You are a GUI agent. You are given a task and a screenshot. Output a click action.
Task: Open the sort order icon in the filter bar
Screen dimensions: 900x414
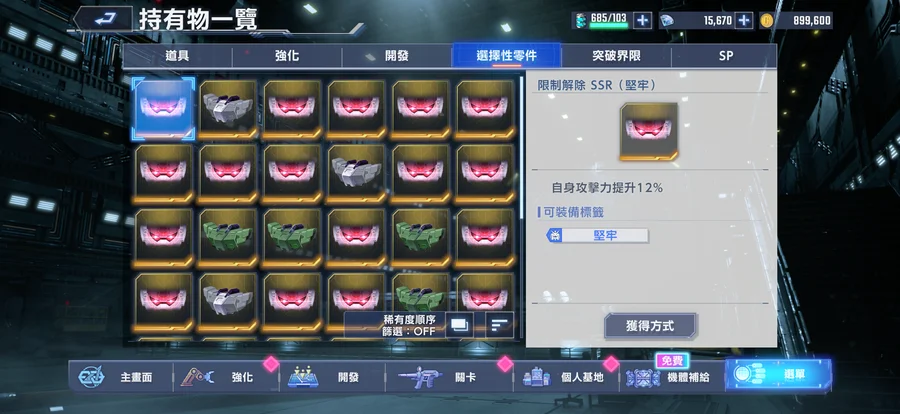pyautogui.click(x=499, y=325)
